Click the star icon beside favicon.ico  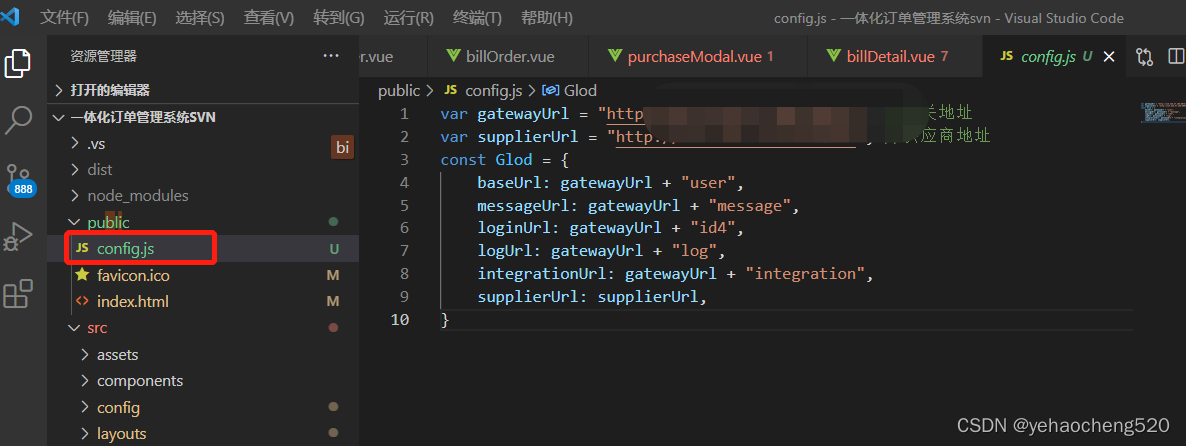82,275
